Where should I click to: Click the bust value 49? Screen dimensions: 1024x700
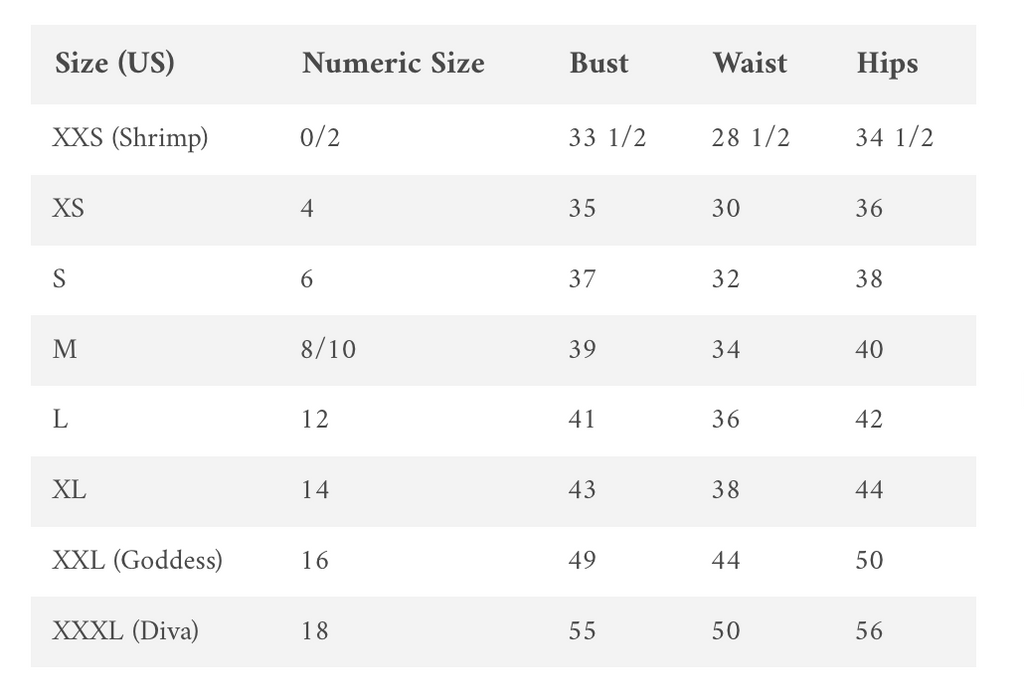582,561
